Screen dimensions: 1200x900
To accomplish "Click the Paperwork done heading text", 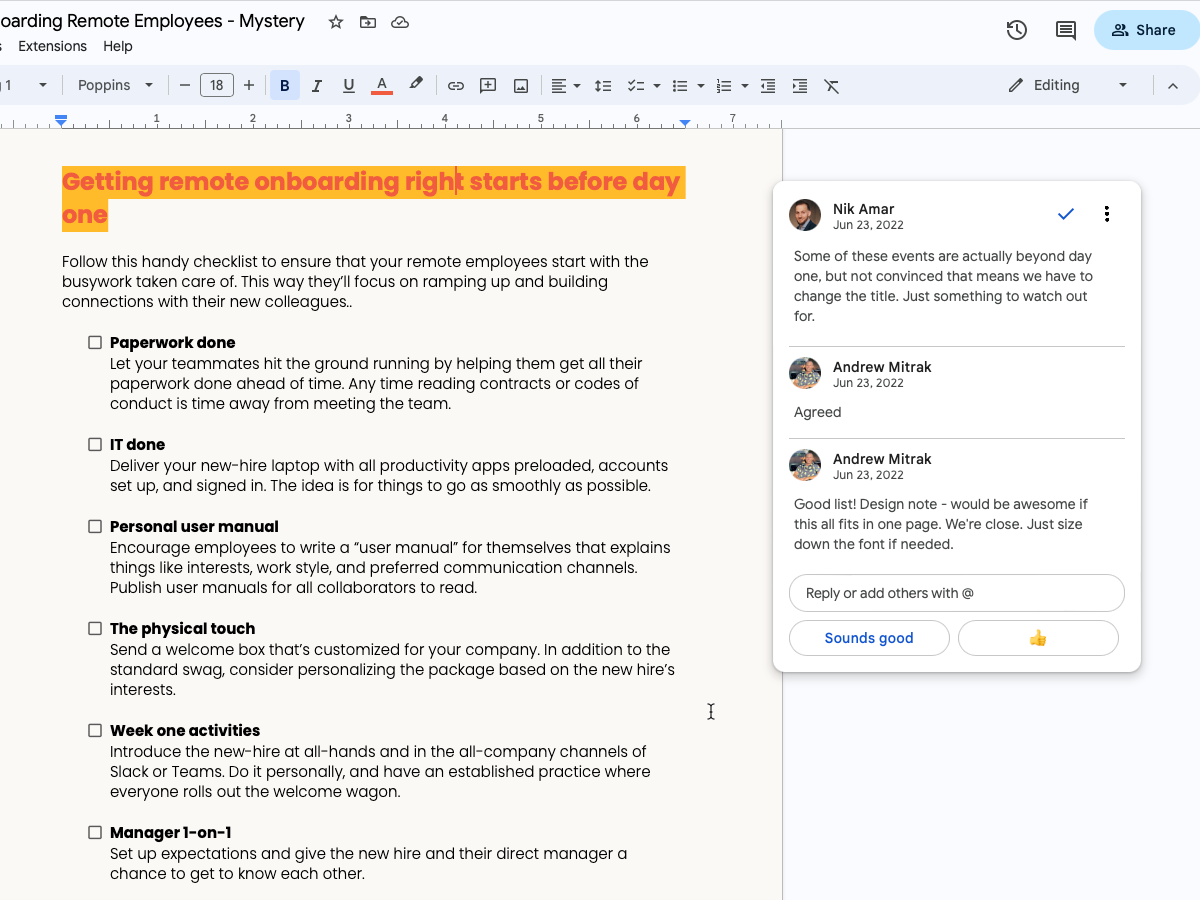I will [173, 342].
